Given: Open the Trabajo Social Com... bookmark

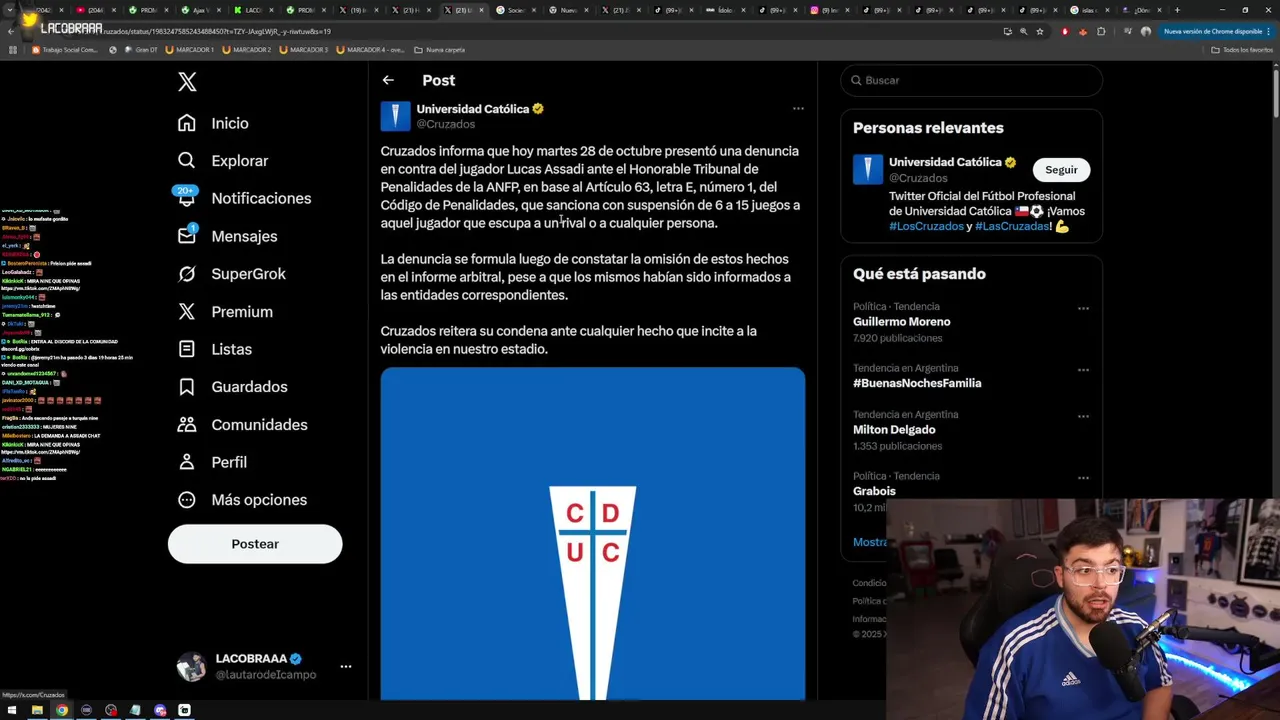Looking at the screenshot, I should pos(65,49).
